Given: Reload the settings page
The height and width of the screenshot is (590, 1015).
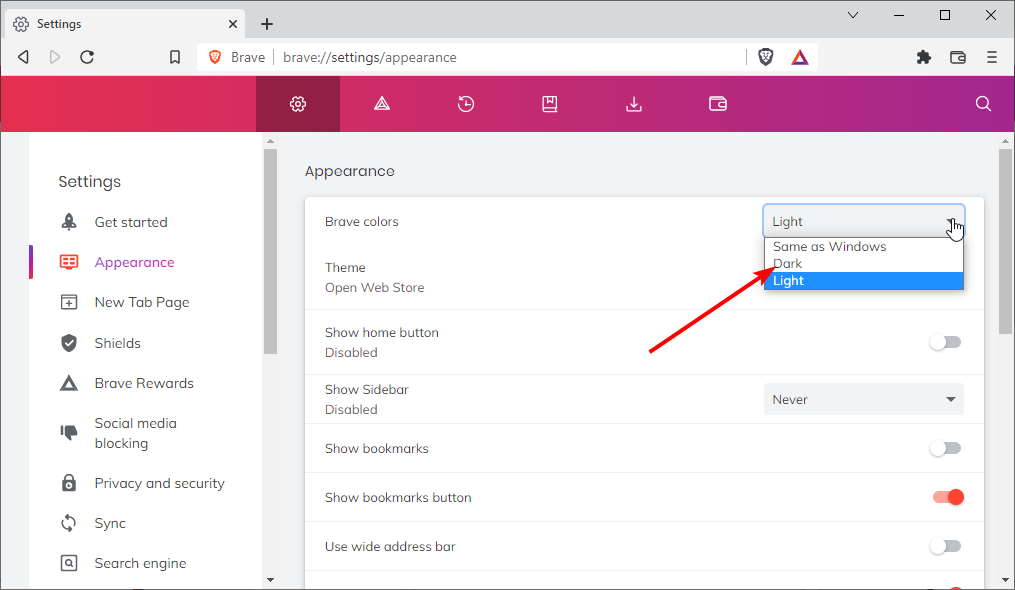Looking at the screenshot, I should pos(87,57).
